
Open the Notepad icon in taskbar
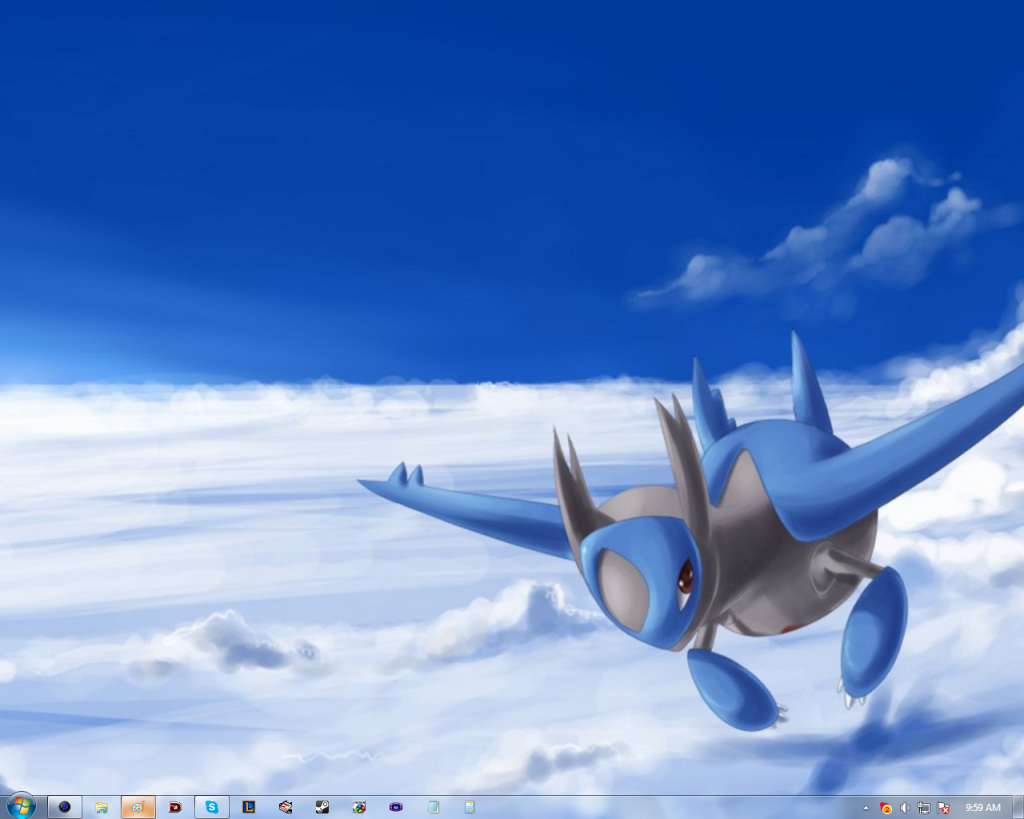(433, 807)
